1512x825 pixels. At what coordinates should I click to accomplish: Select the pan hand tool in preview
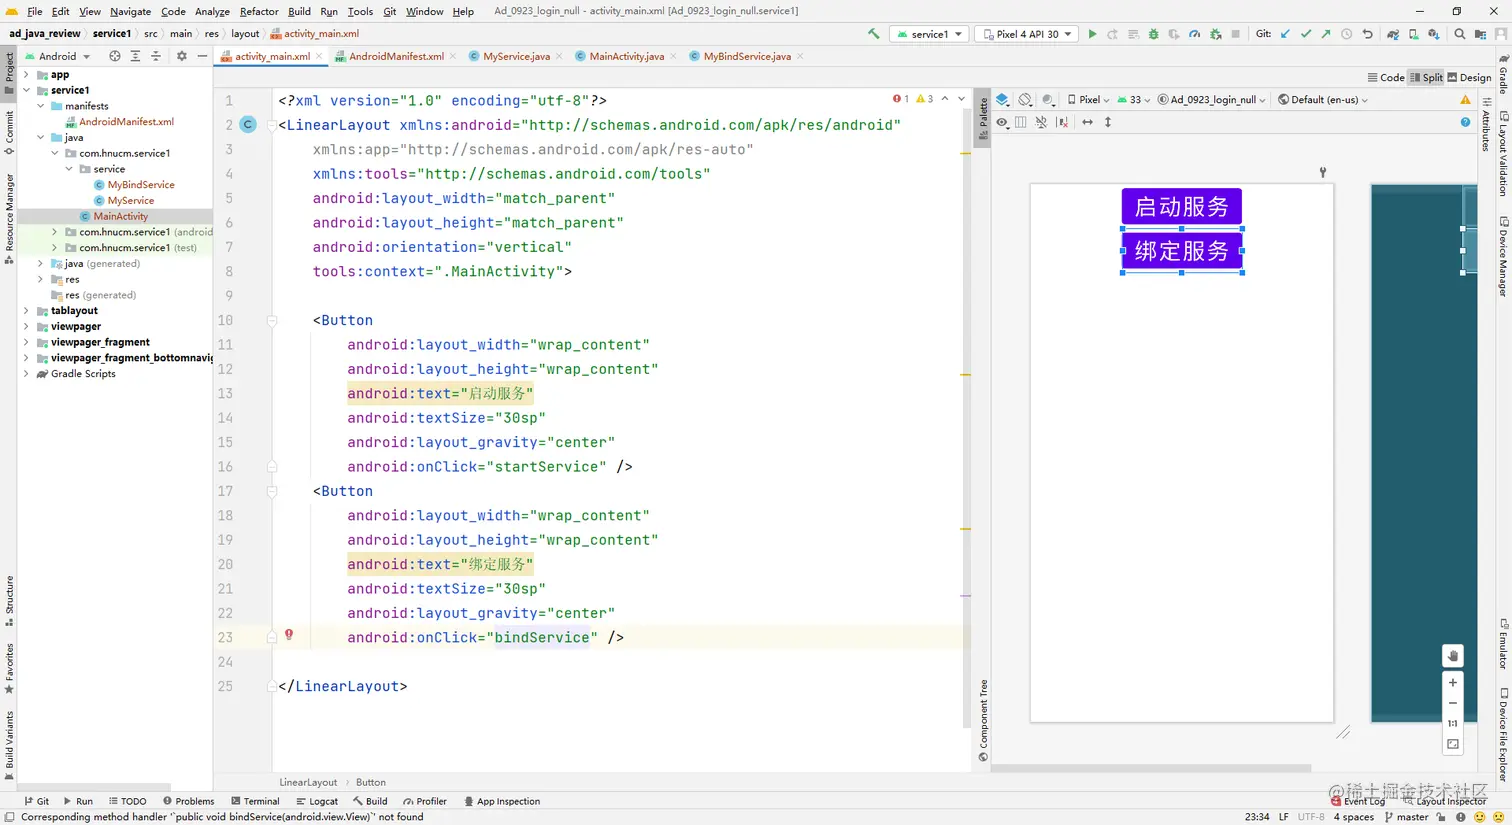(1453, 656)
